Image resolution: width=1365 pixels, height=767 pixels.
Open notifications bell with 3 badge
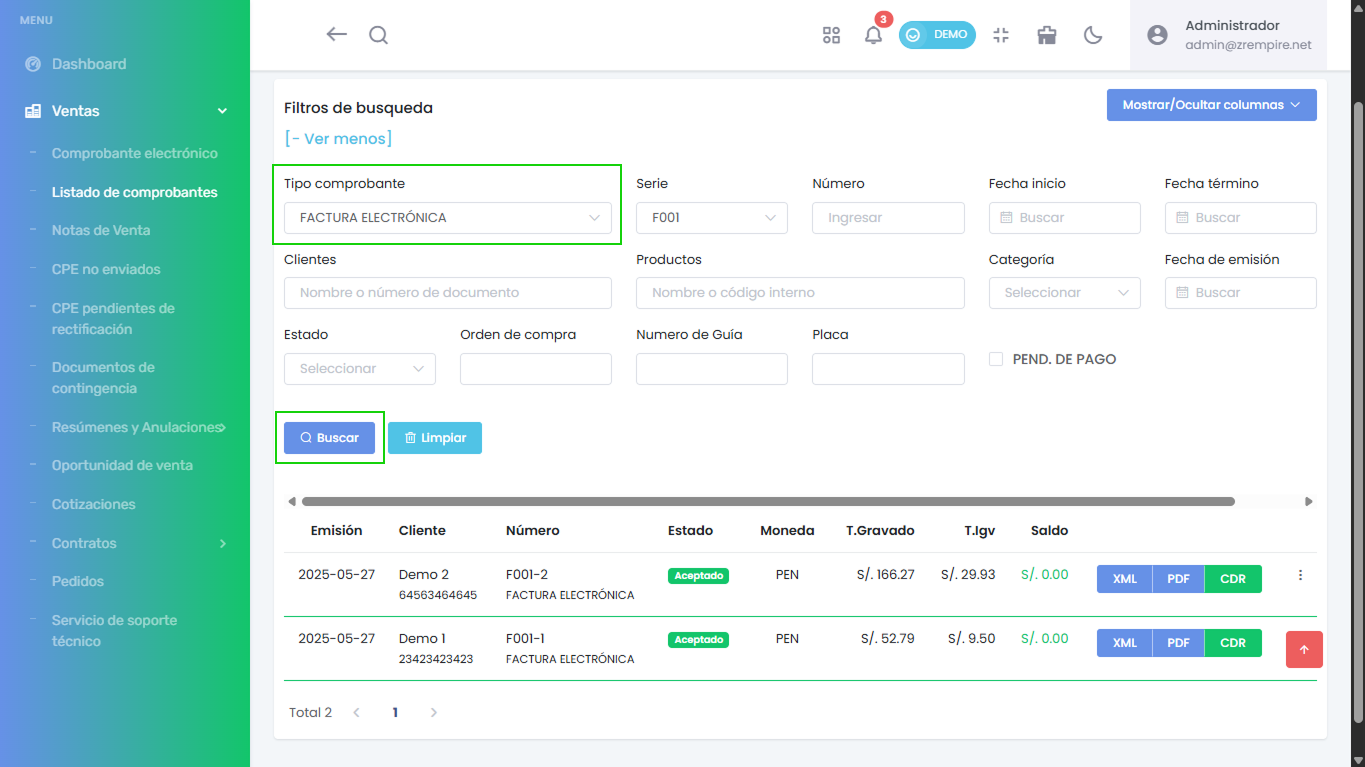pyautogui.click(x=873, y=35)
